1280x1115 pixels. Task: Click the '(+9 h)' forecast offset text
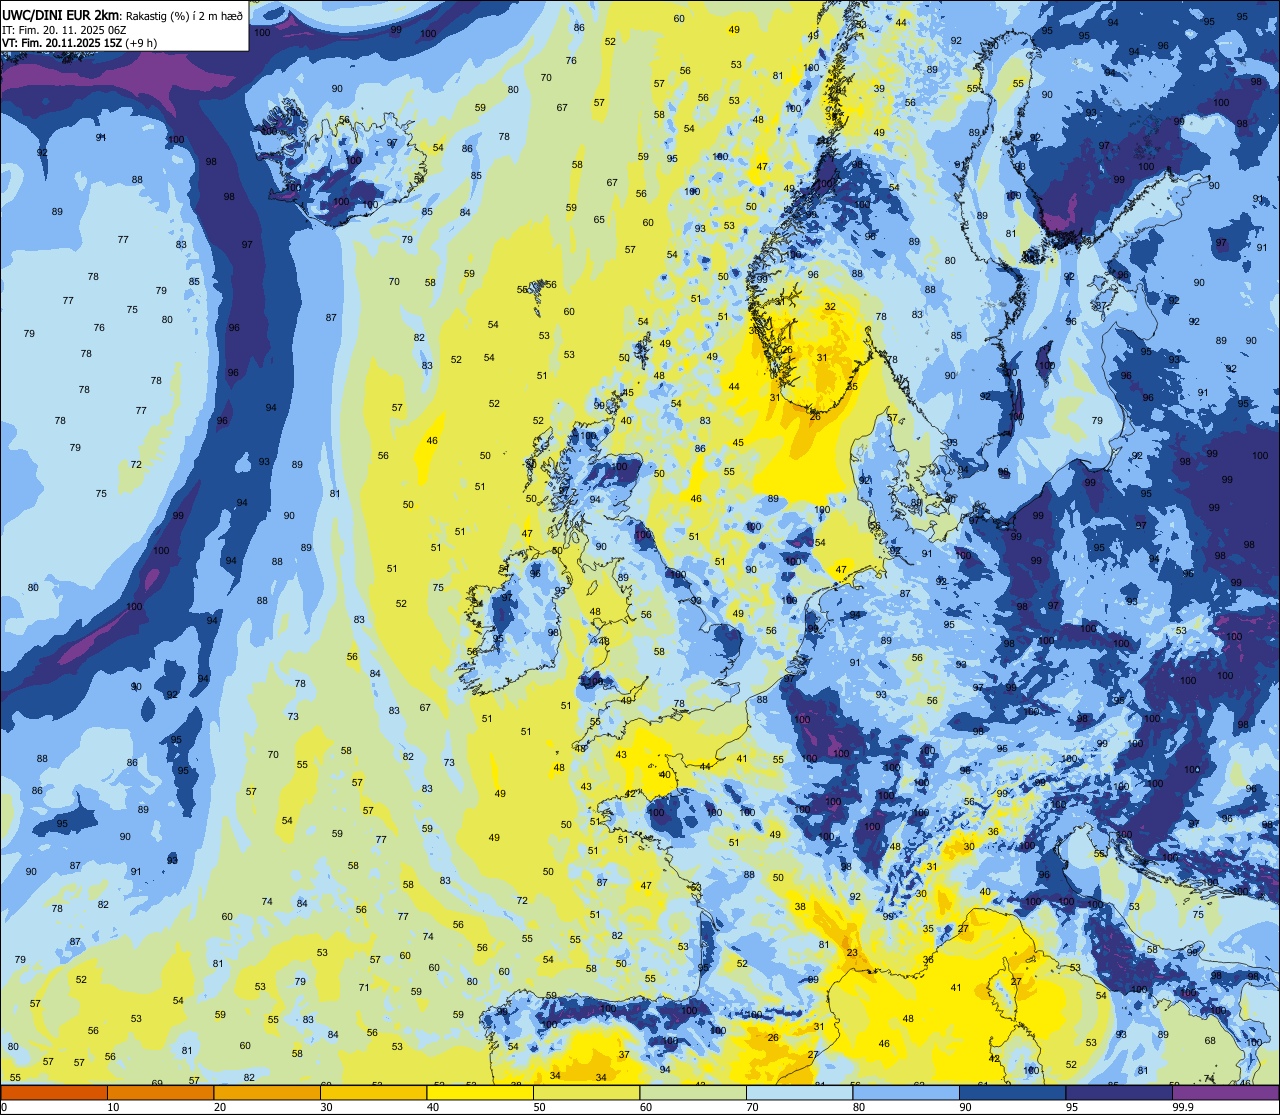point(141,43)
